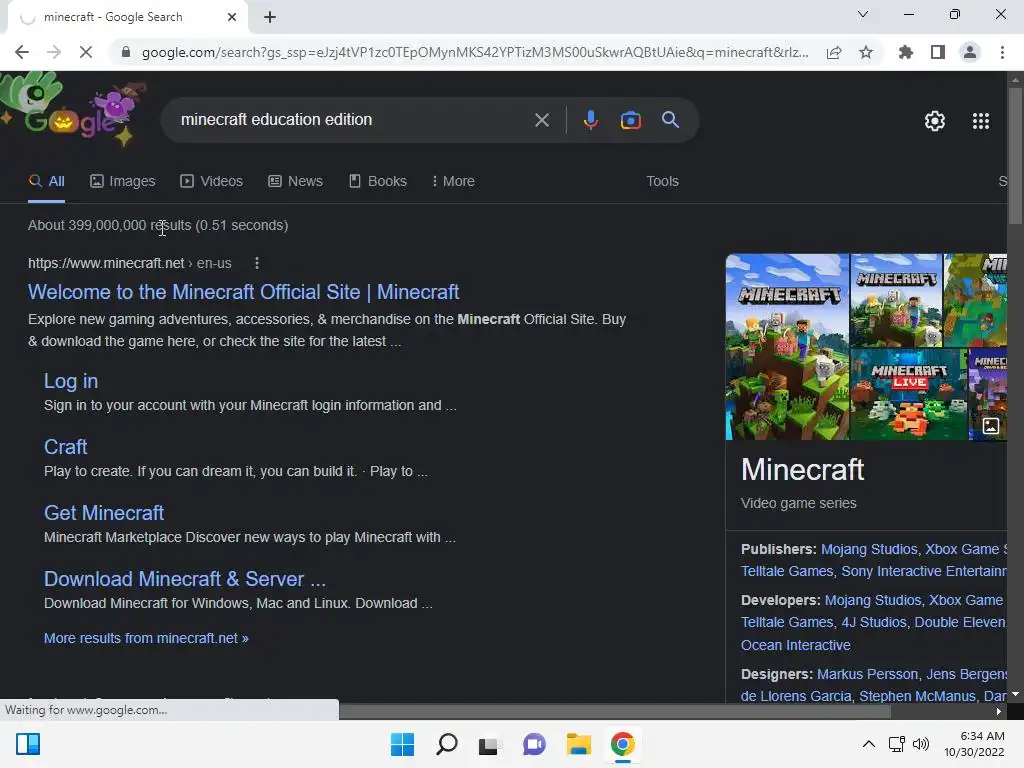Screen dimensions: 1024x768
Task: Open the Chrome profile avatar
Action: [x=970, y=52]
